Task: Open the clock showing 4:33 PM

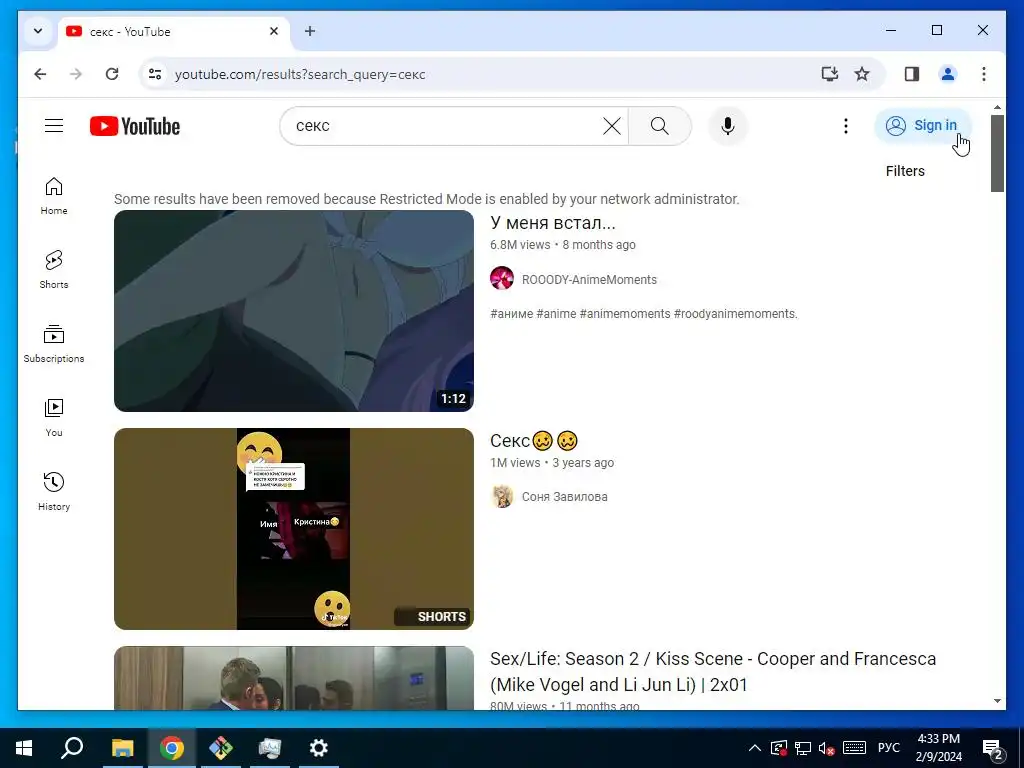Action: 938,748
